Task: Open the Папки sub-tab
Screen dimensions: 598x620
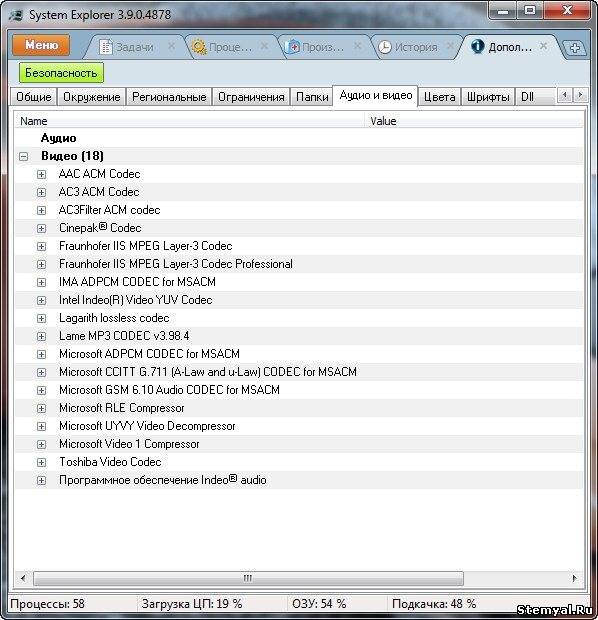Action: [312, 97]
